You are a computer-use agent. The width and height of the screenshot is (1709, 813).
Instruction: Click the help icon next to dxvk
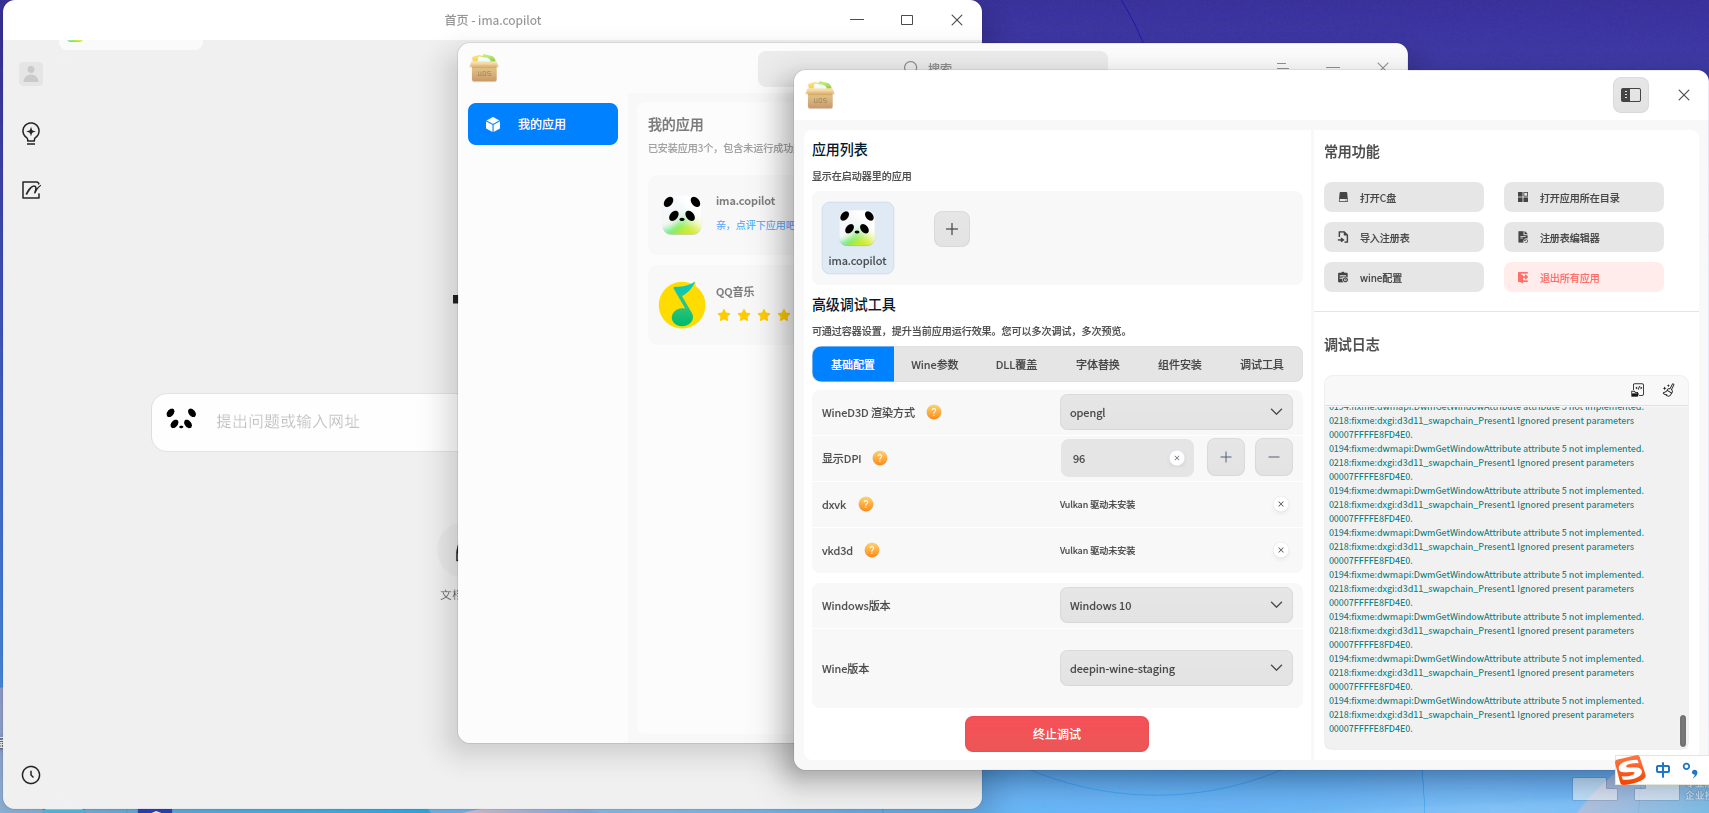866,504
